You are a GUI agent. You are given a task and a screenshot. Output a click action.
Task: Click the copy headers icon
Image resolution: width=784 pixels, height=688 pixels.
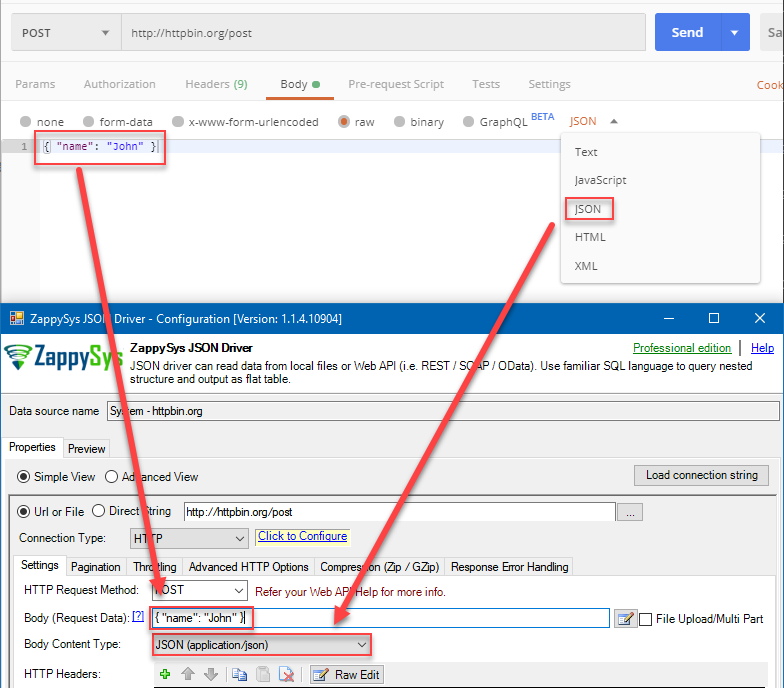pyautogui.click(x=240, y=674)
